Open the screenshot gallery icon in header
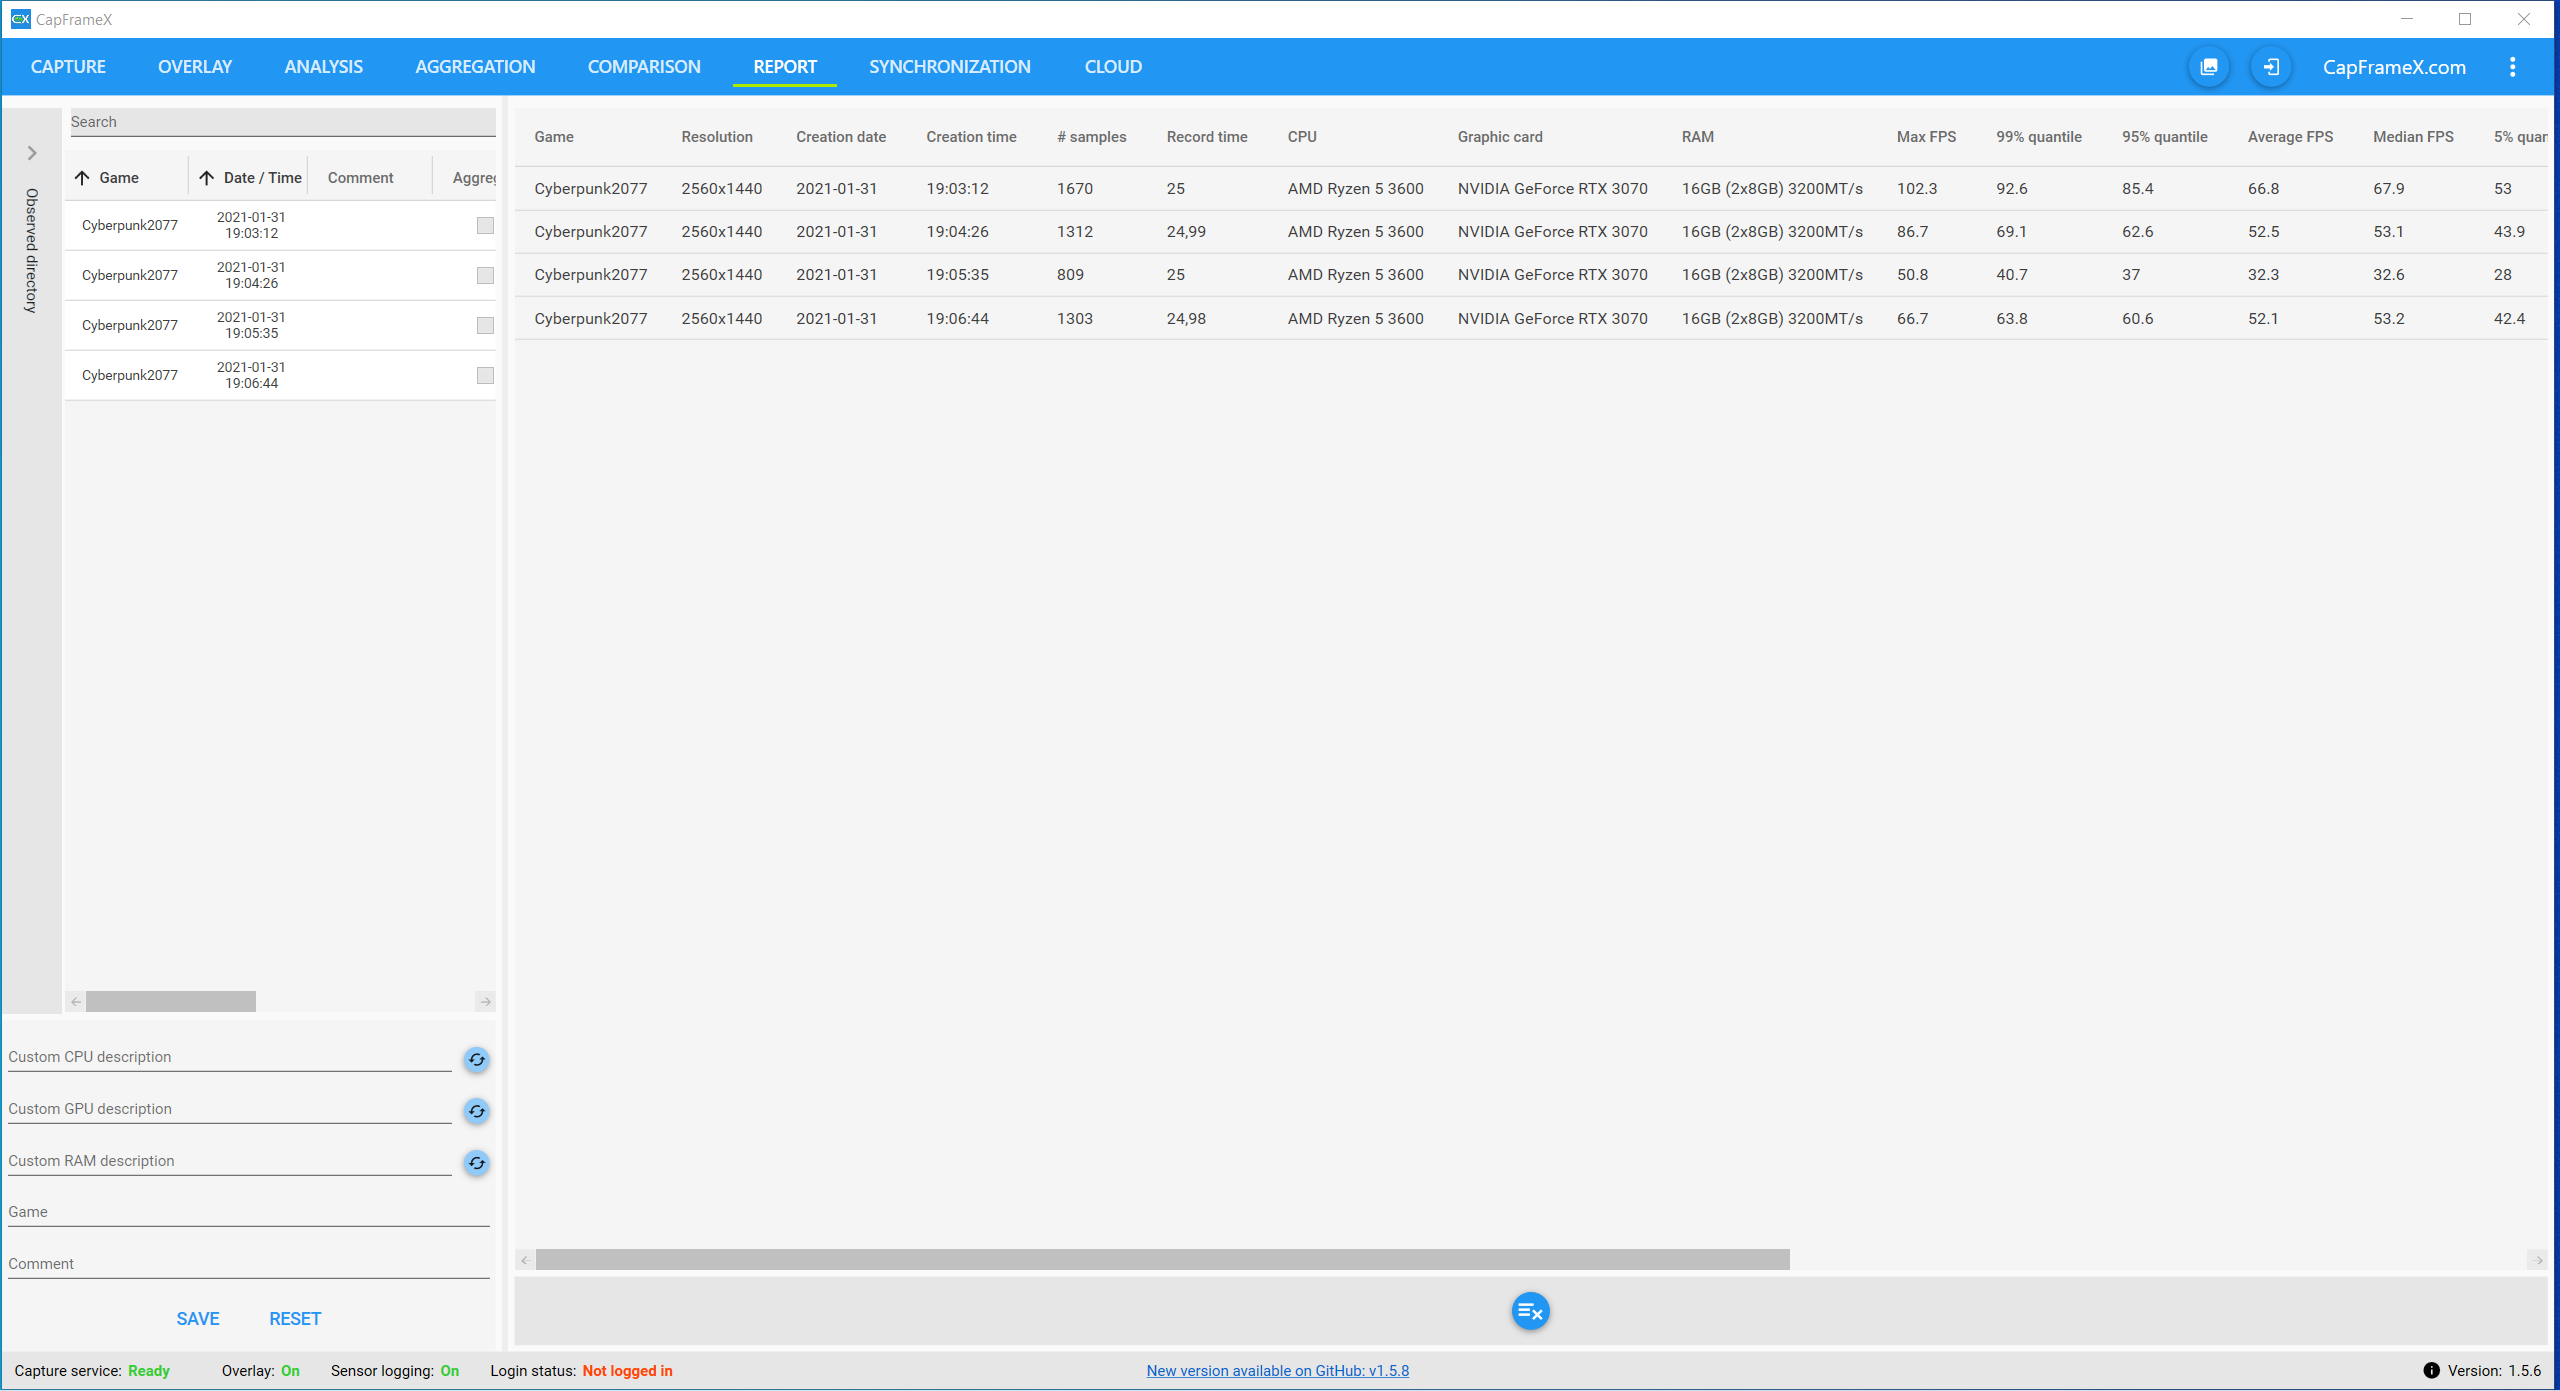The image size is (2560, 1391). (x=2208, y=67)
